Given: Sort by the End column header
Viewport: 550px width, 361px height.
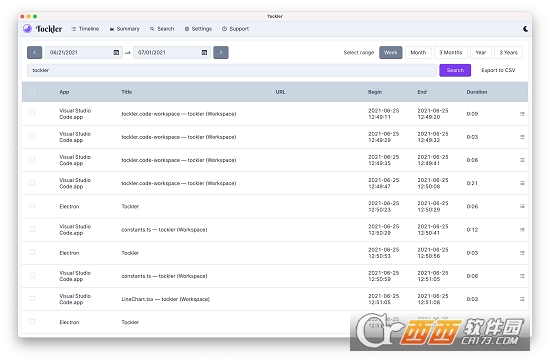Looking at the screenshot, I should [422, 92].
